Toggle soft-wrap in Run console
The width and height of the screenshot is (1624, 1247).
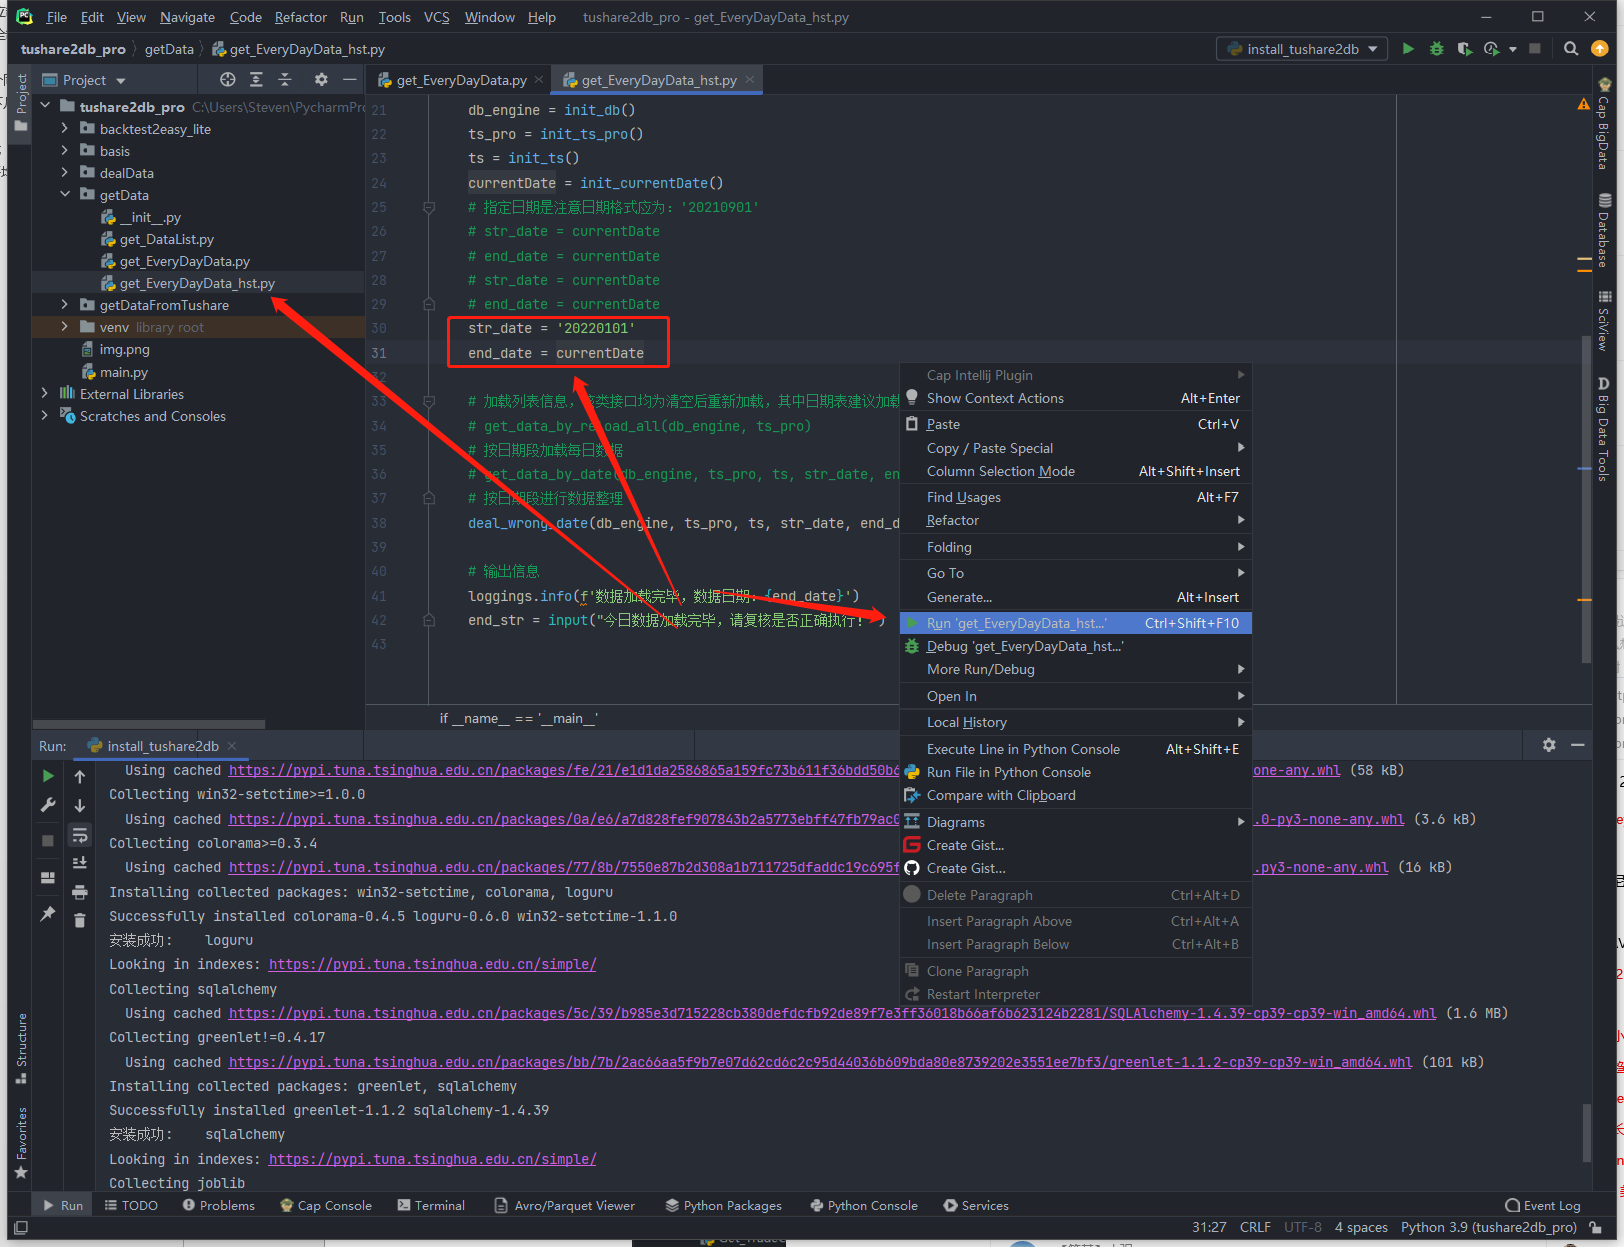80,835
